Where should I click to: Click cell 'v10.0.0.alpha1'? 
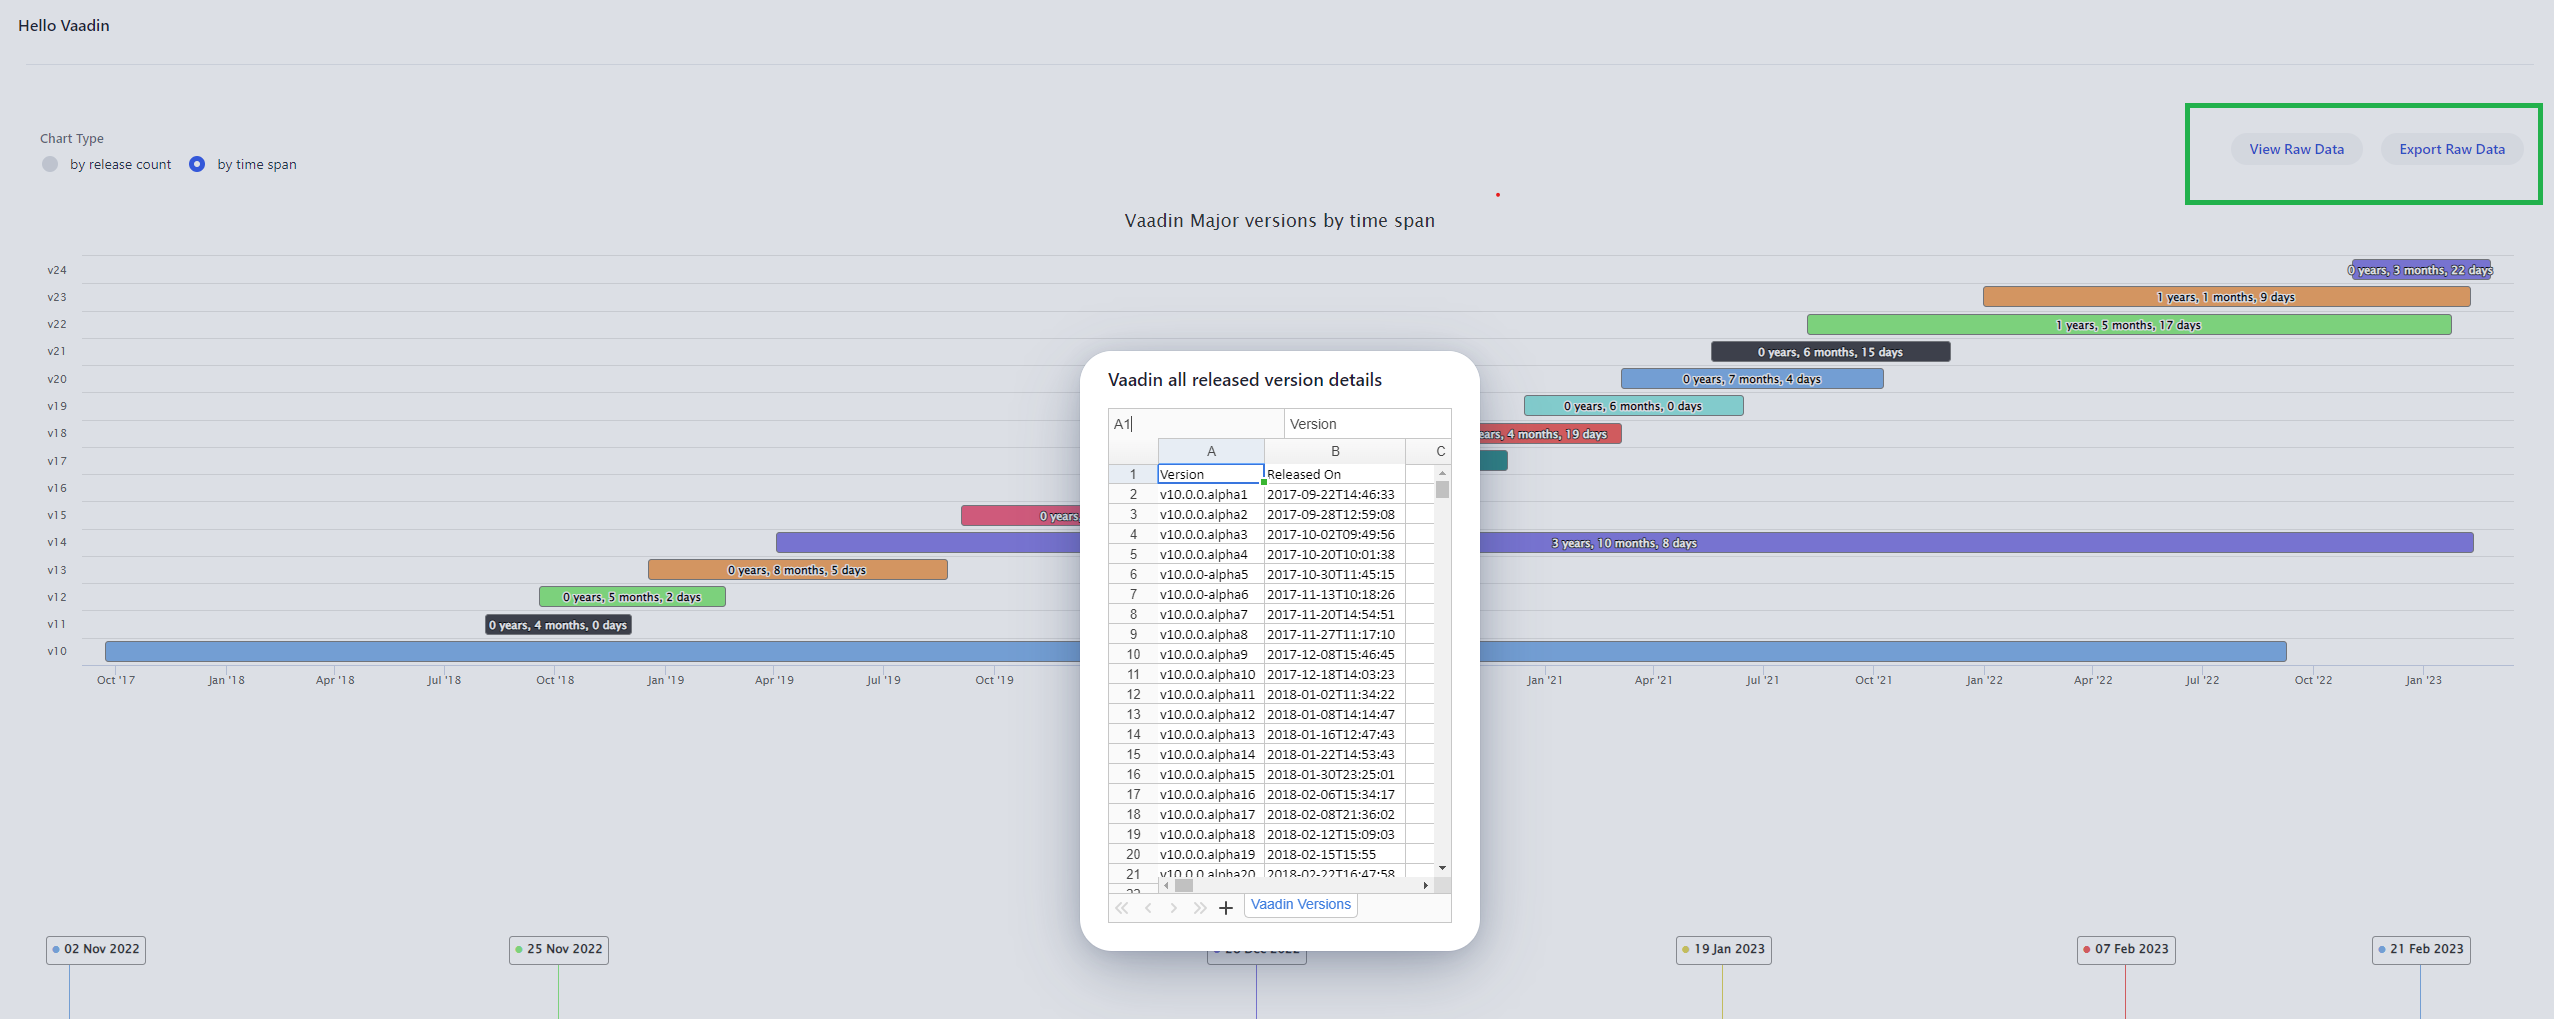click(1211, 494)
